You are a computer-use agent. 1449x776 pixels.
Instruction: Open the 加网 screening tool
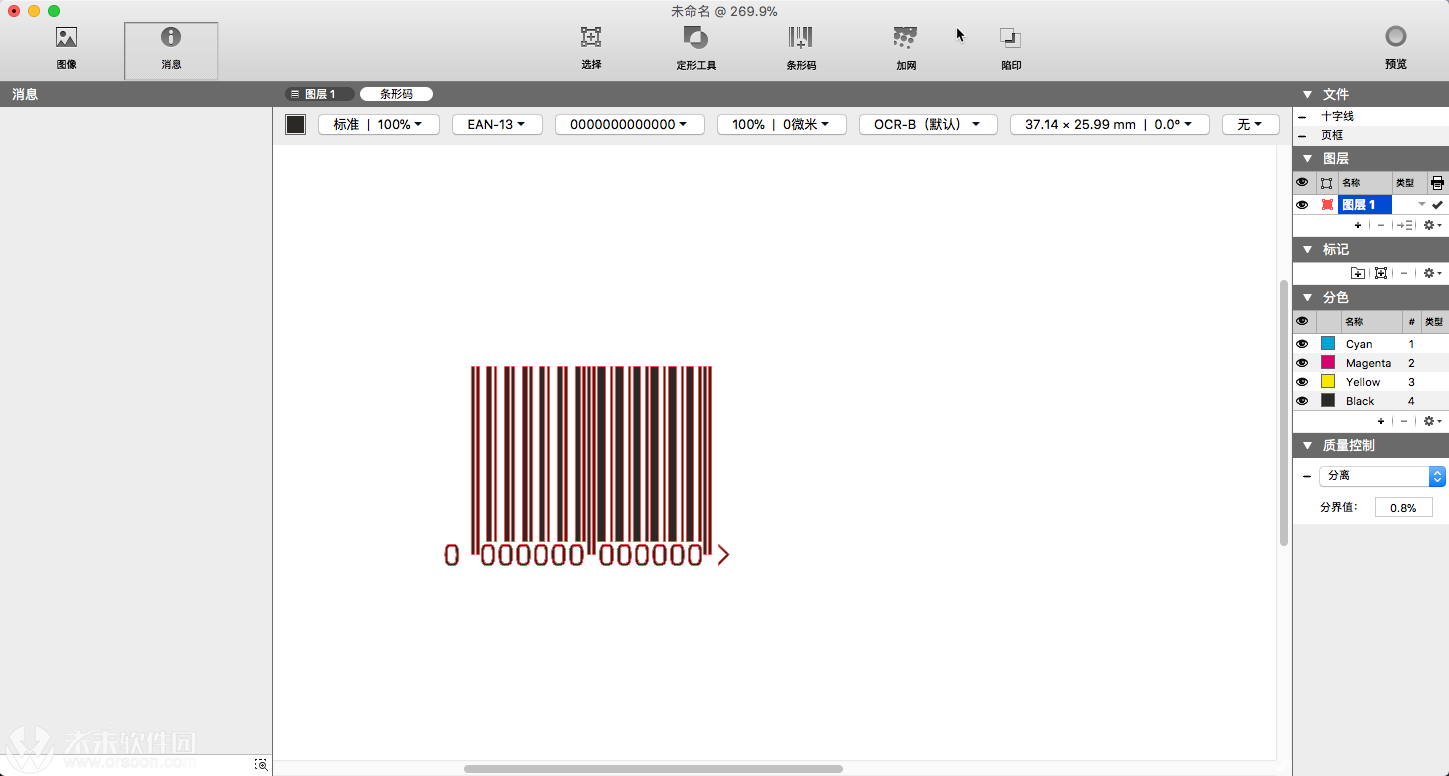point(906,48)
